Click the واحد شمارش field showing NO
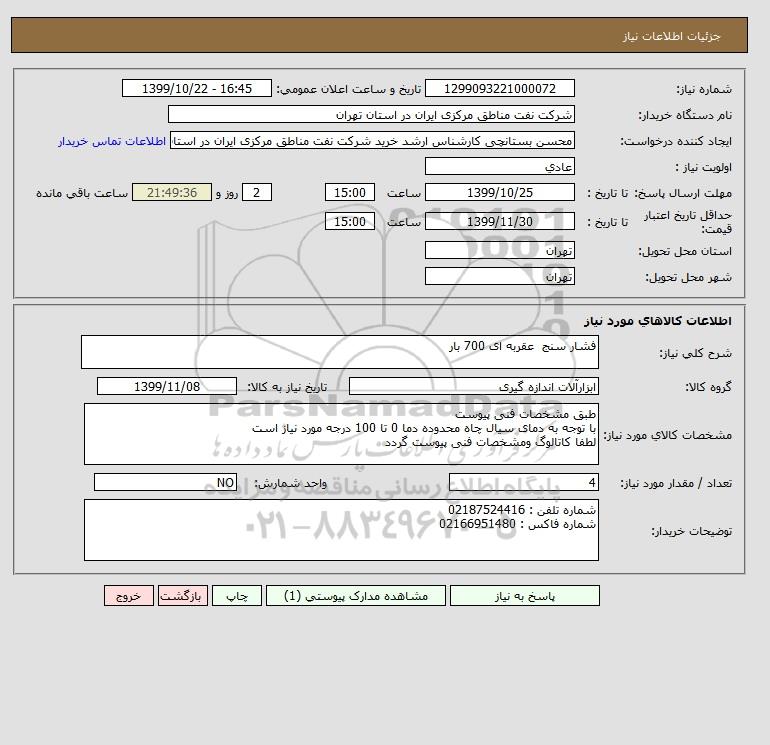 click(x=165, y=482)
